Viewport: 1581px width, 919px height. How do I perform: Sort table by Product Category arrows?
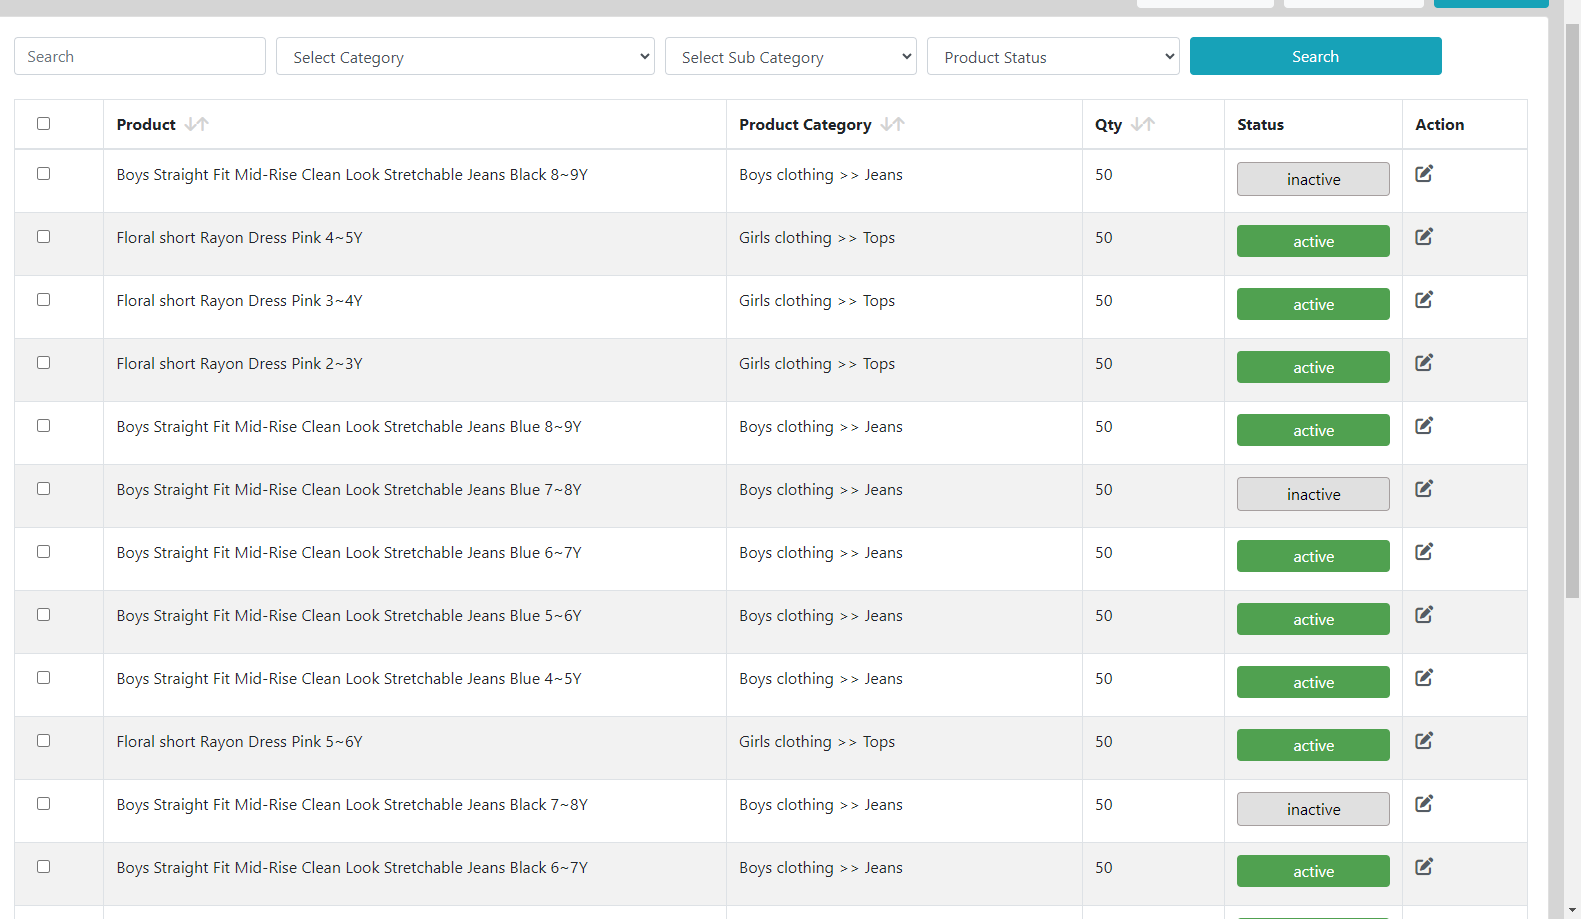pyautogui.click(x=893, y=124)
